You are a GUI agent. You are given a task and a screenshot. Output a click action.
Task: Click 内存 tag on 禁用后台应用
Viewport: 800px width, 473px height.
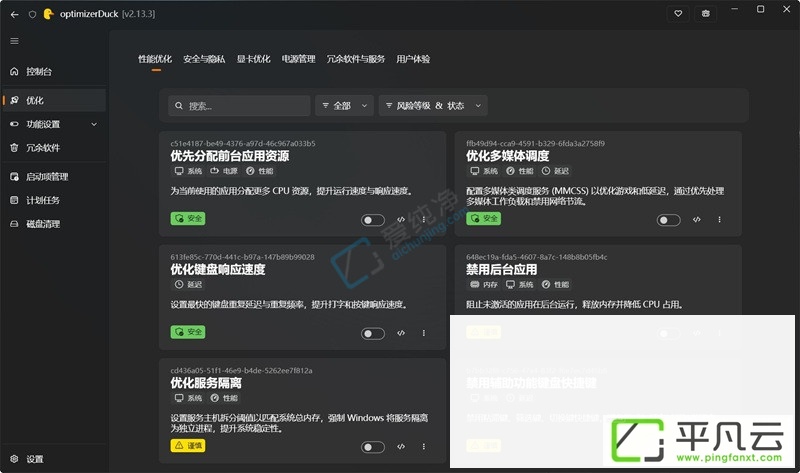click(x=484, y=284)
